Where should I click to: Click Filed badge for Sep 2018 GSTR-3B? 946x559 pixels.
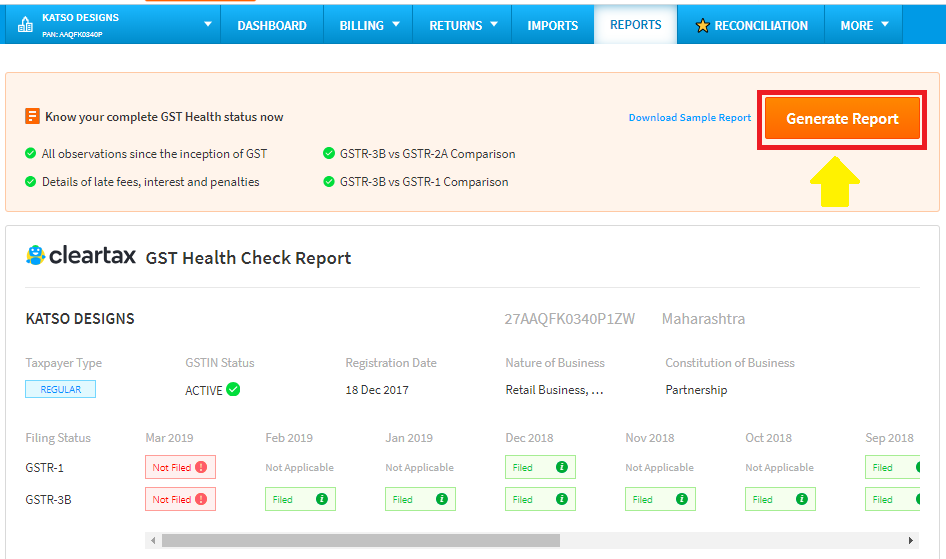892,499
